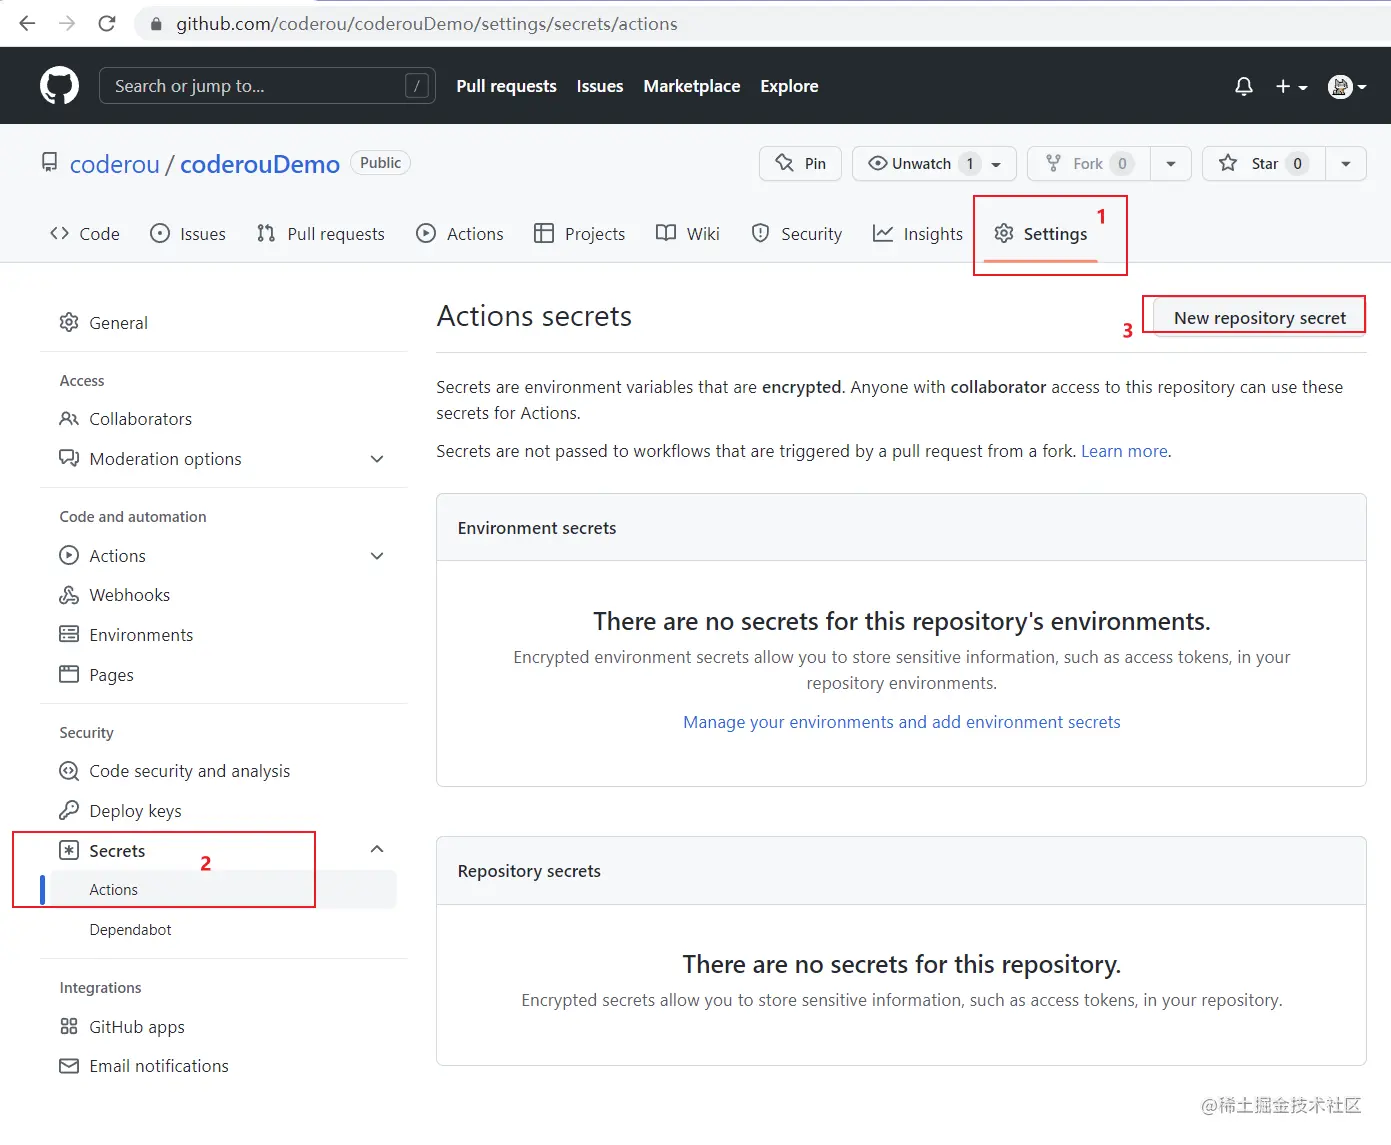Open the user avatar menu
1391x1145 pixels.
pos(1347,87)
